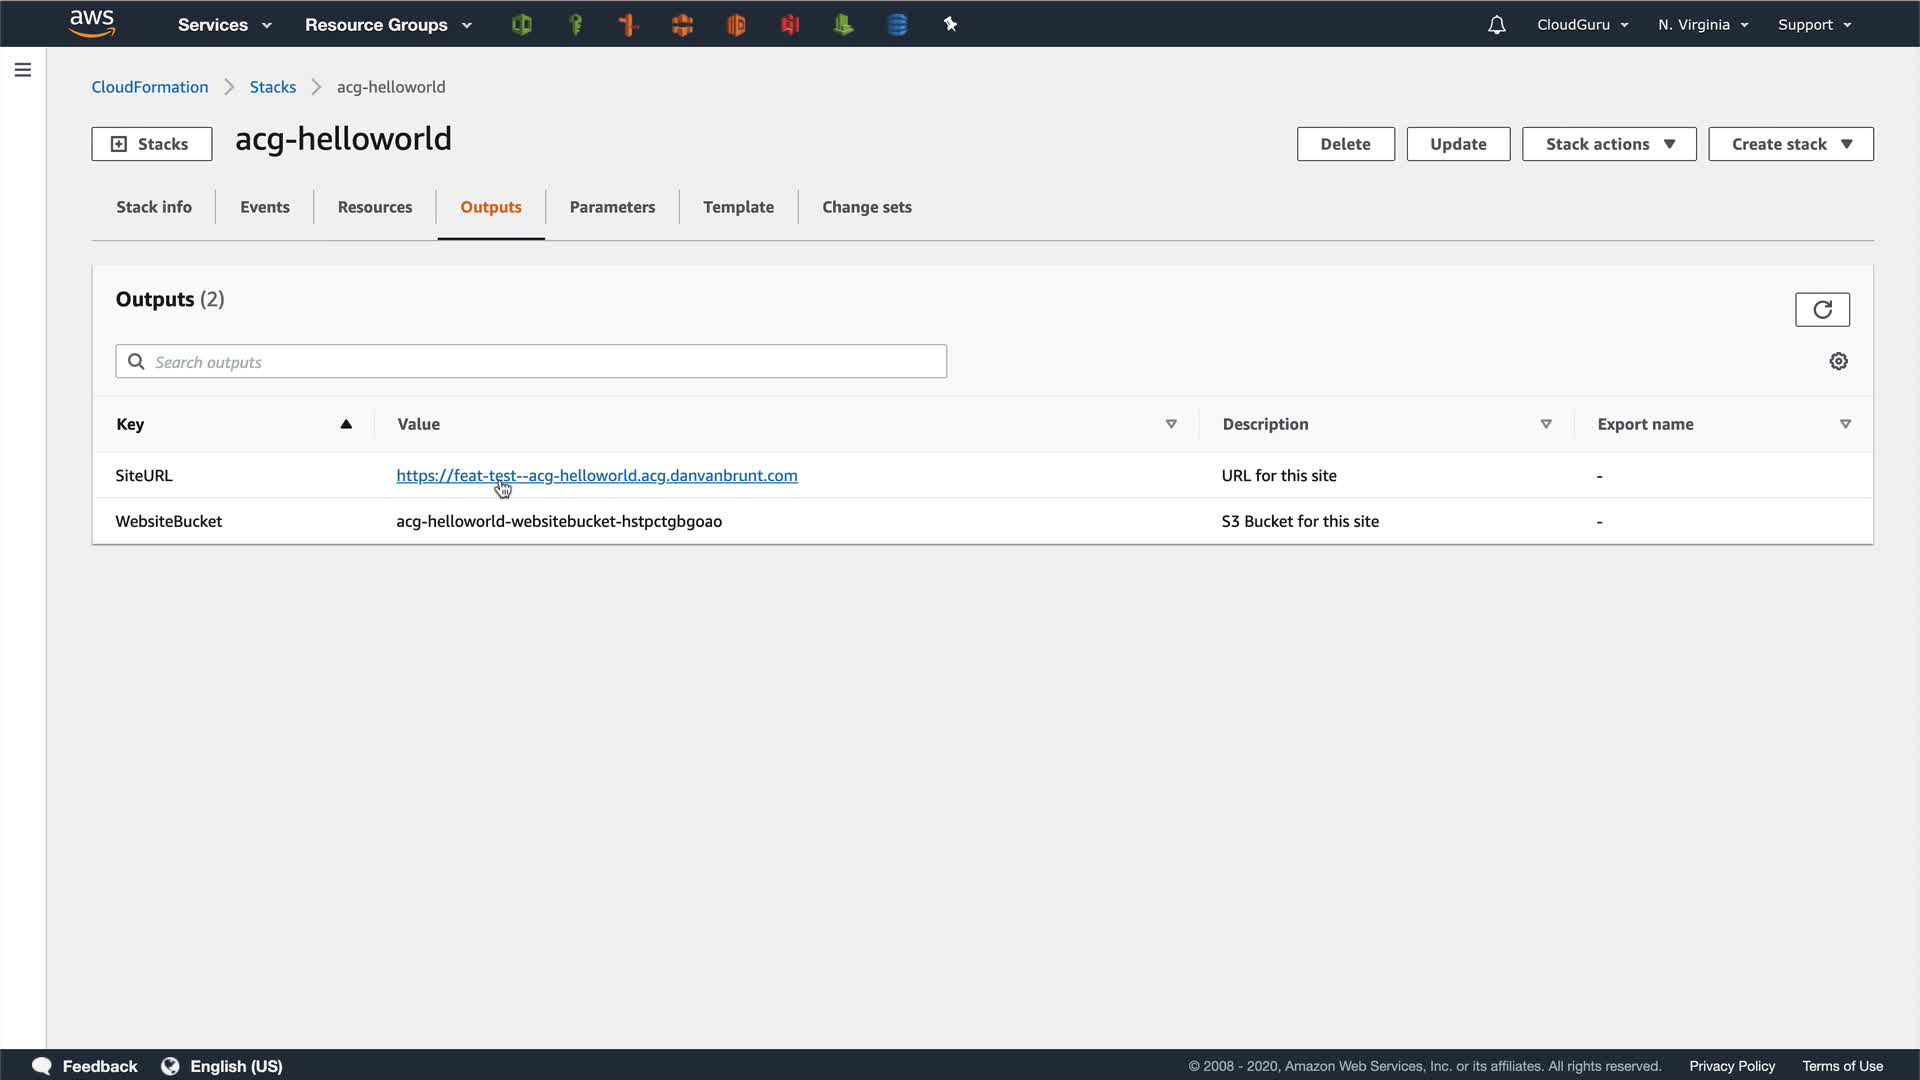Go to AWS console home logo

tap(92, 24)
